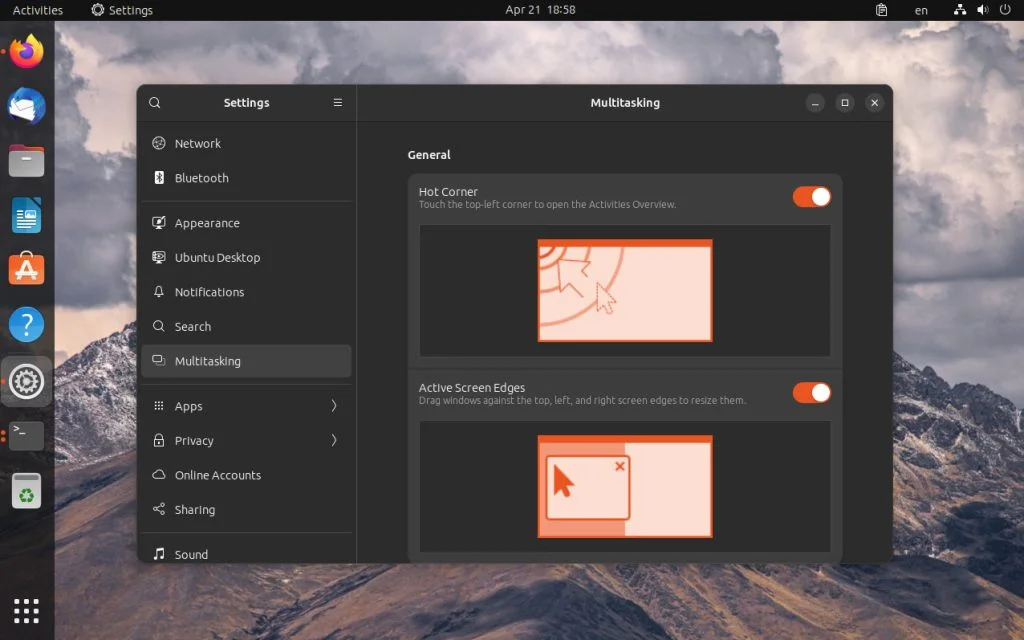Click the 'en' input source indicator
Viewport: 1024px width, 640px height.
(x=921, y=10)
